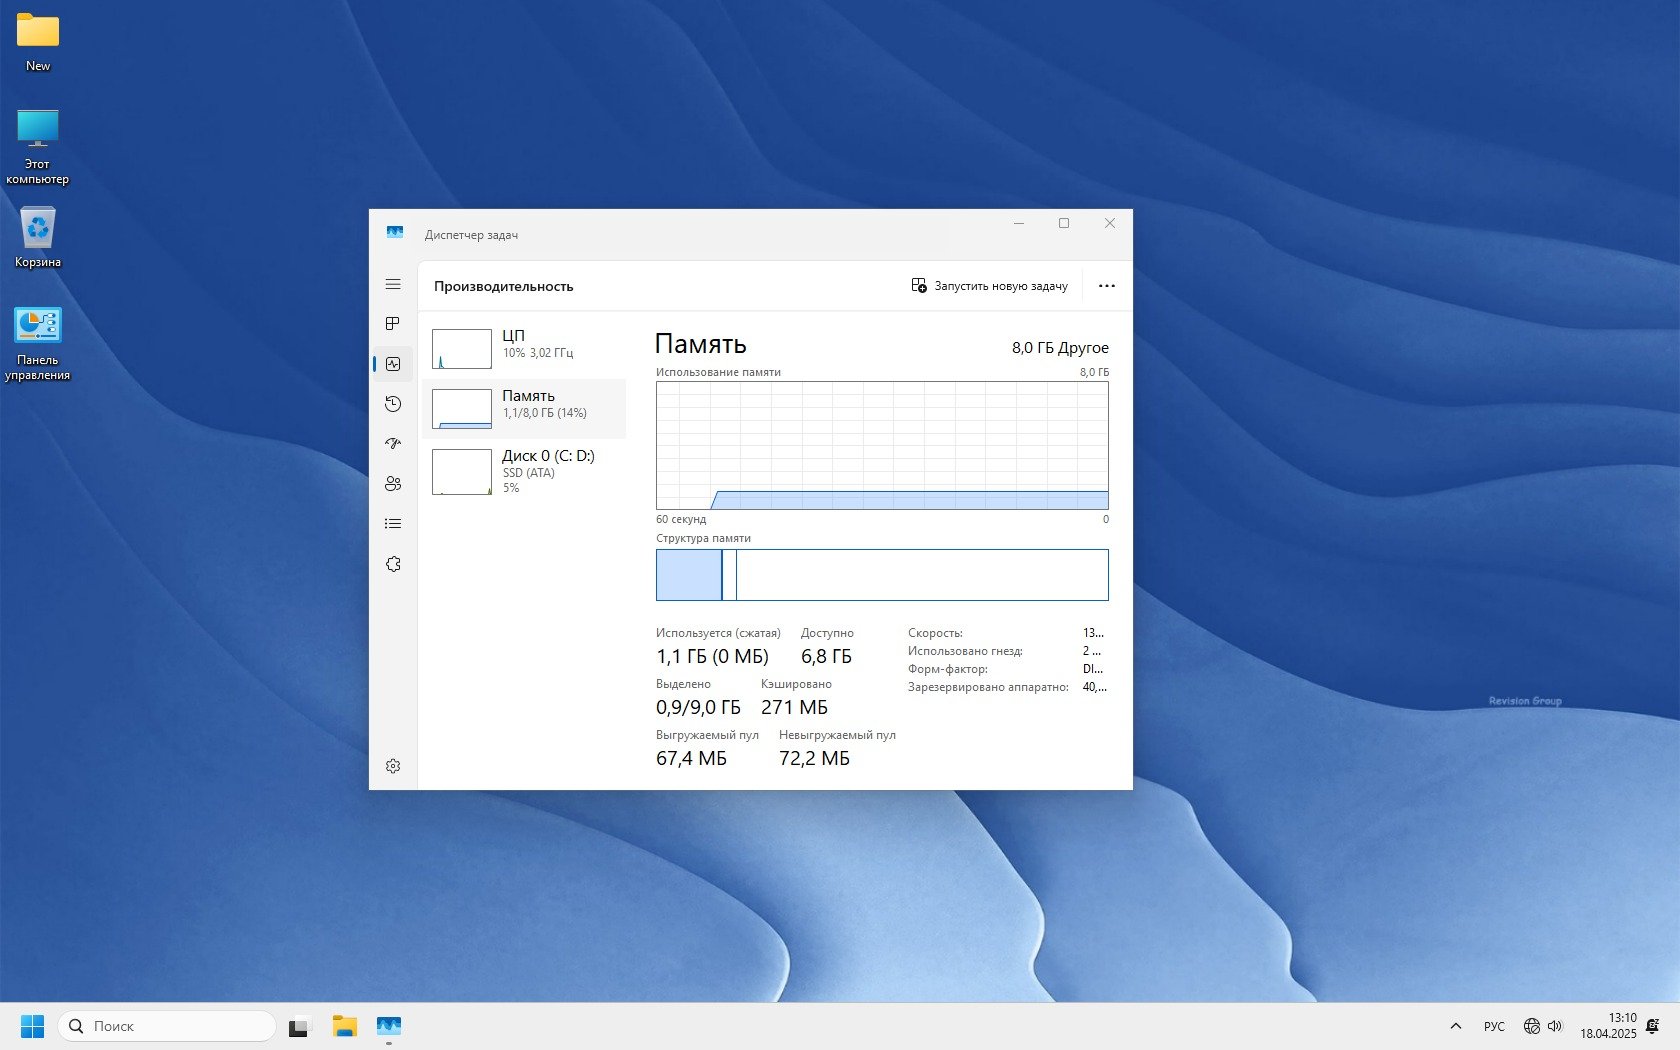Click Запустить новую задачу button
Screen dimensions: 1680x1050
tap(989, 286)
